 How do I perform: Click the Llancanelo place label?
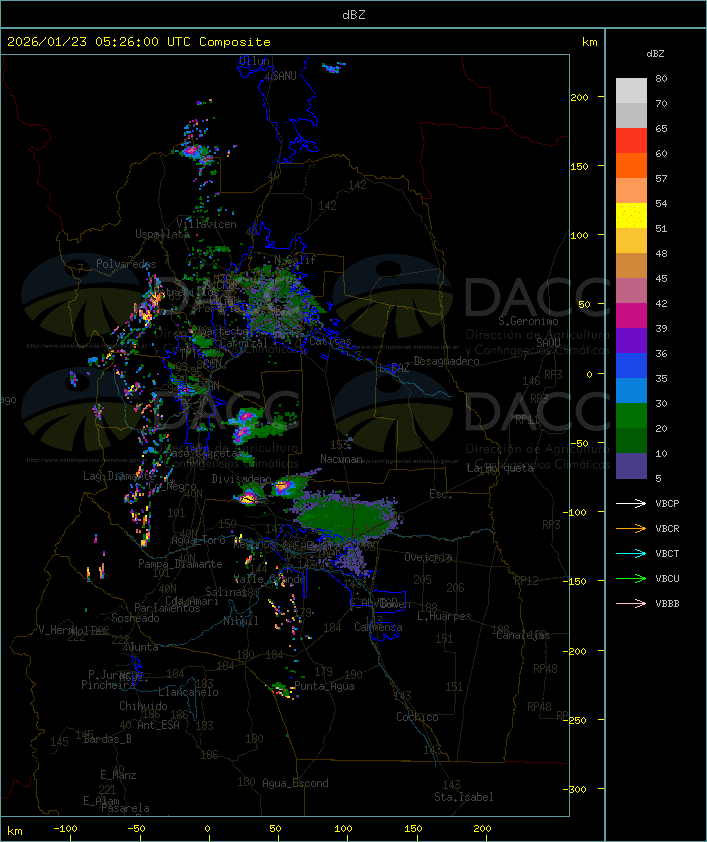[x=188, y=692]
